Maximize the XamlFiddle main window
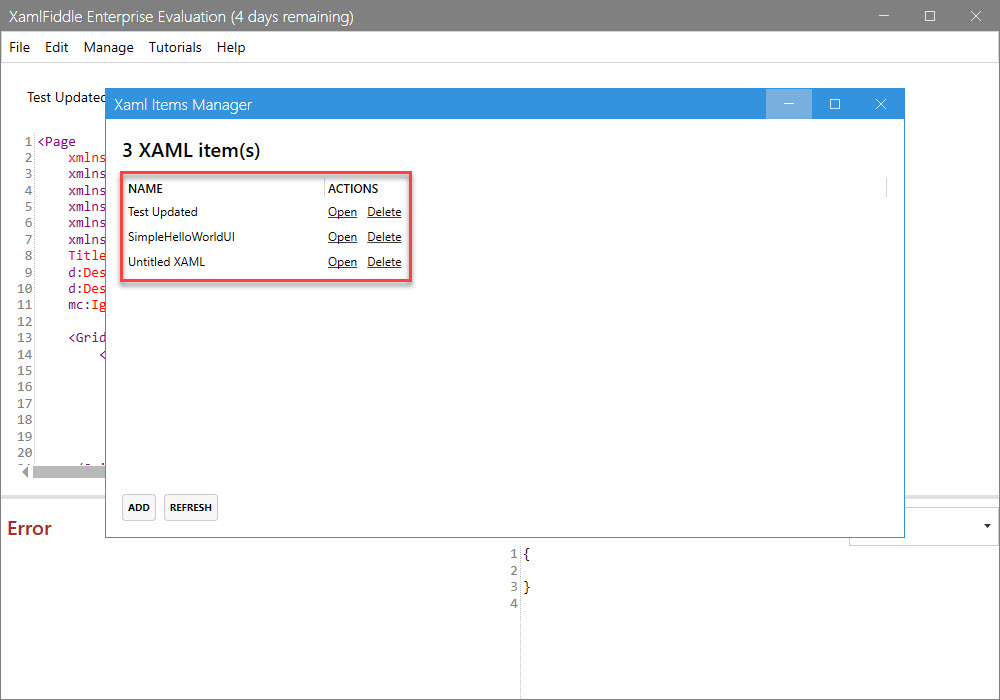The image size is (1000, 700). [x=930, y=16]
